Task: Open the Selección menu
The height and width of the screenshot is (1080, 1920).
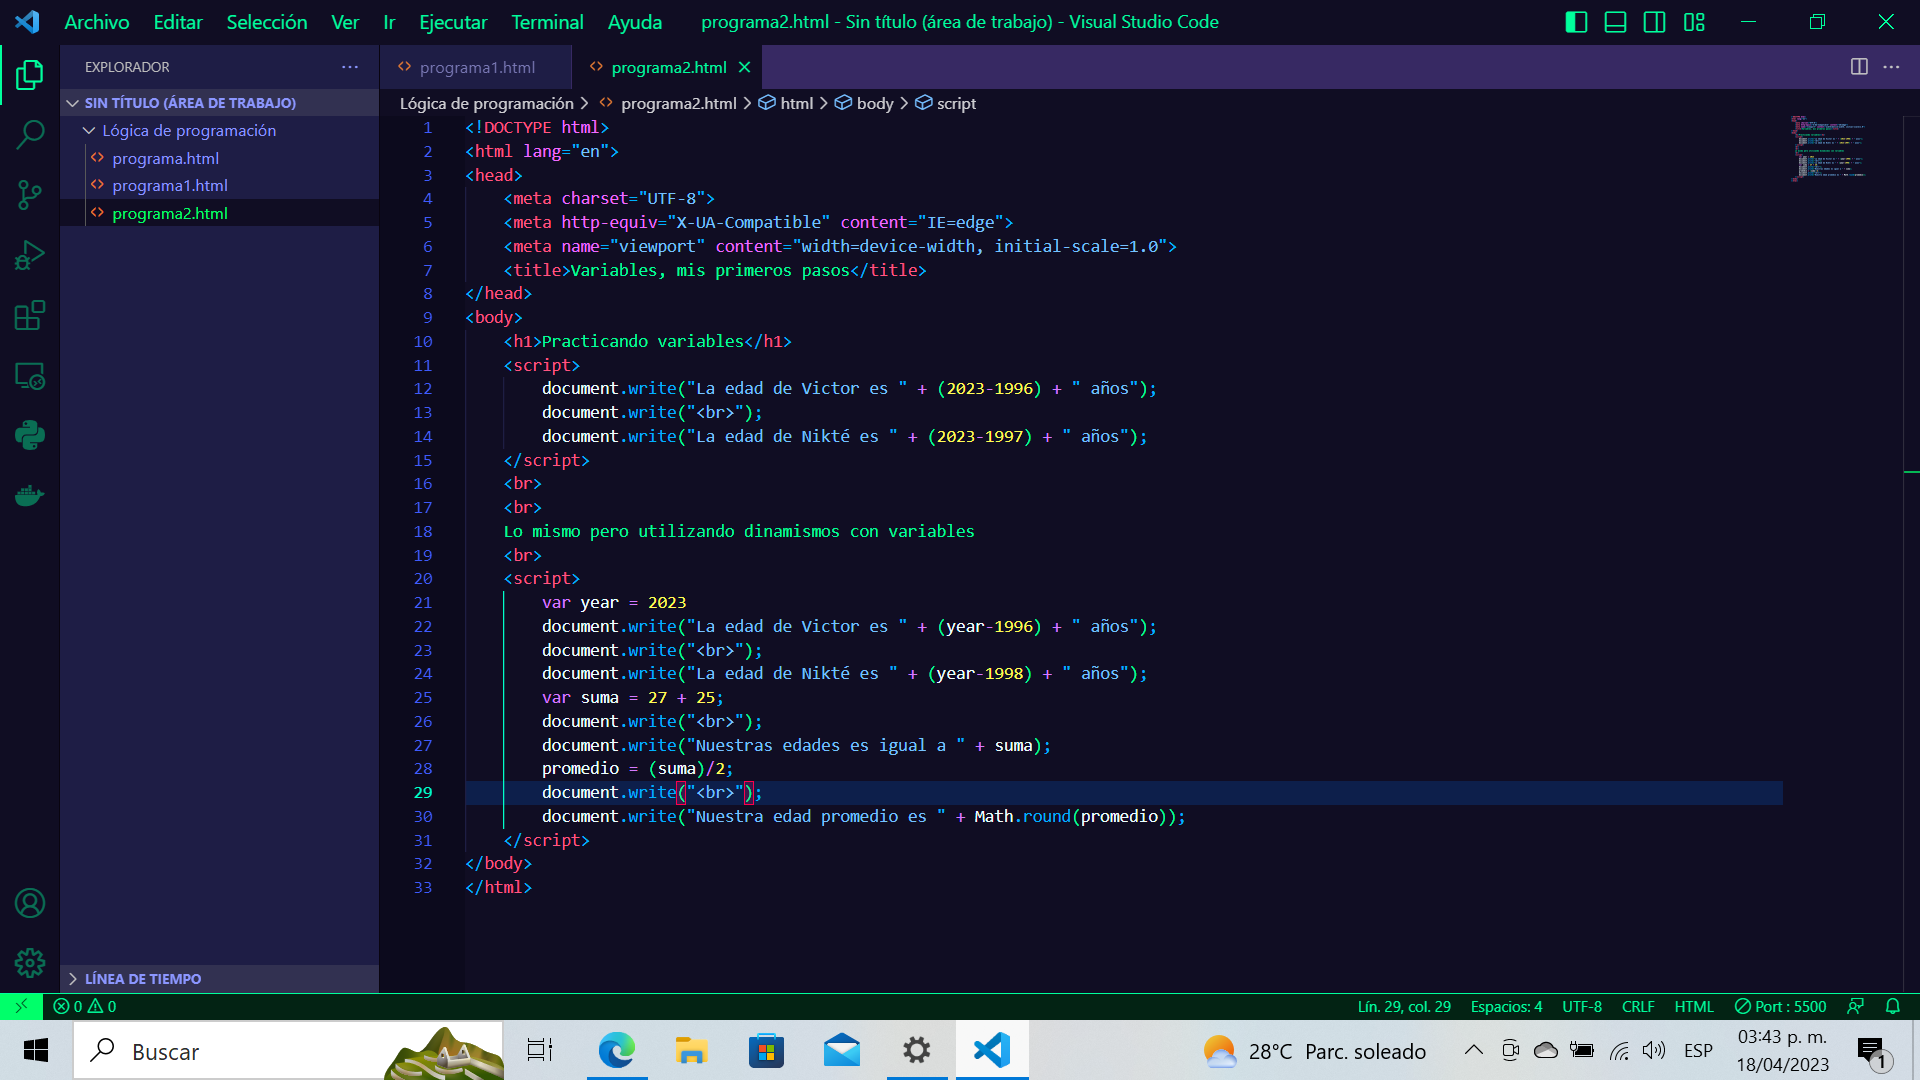Action: tap(267, 22)
